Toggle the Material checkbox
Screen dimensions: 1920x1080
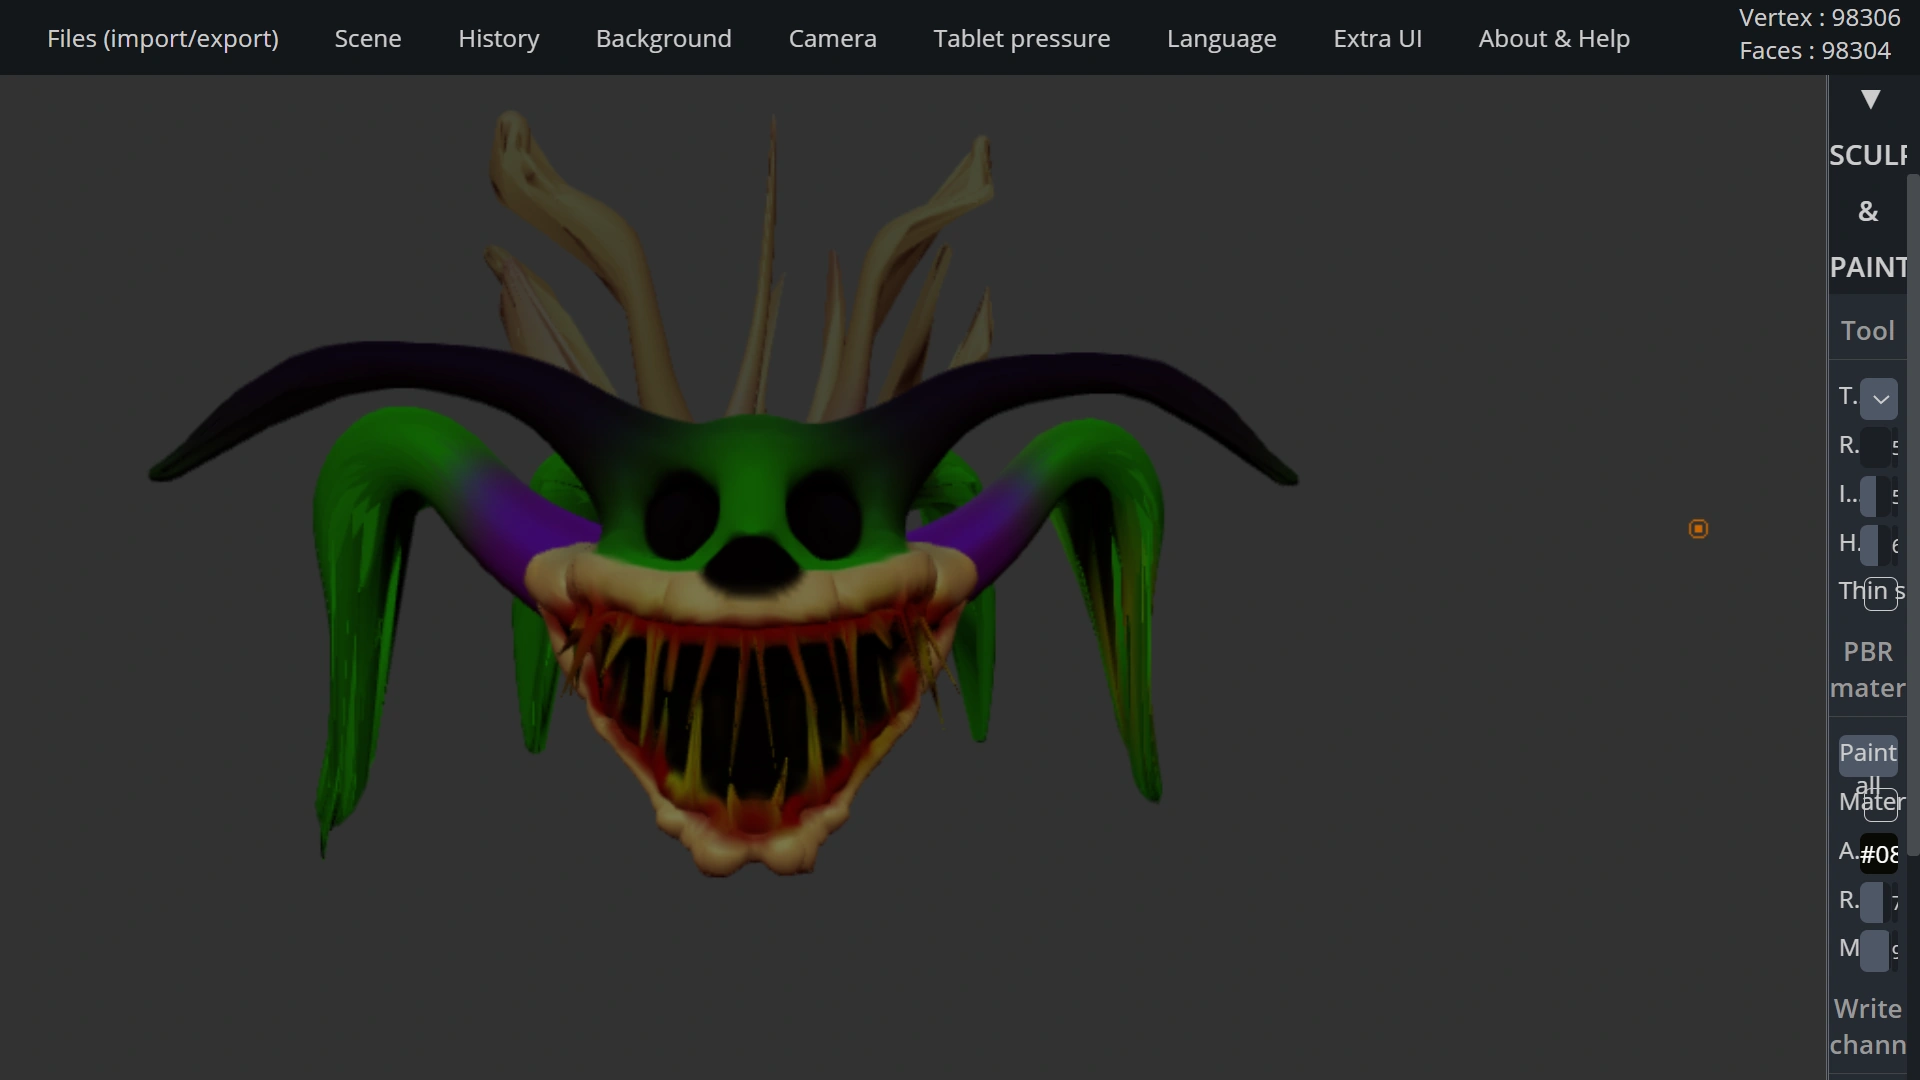[1880, 805]
